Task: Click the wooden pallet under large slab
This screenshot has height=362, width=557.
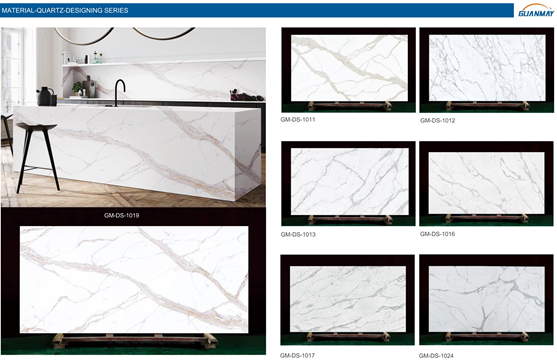Action: click(x=135, y=341)
